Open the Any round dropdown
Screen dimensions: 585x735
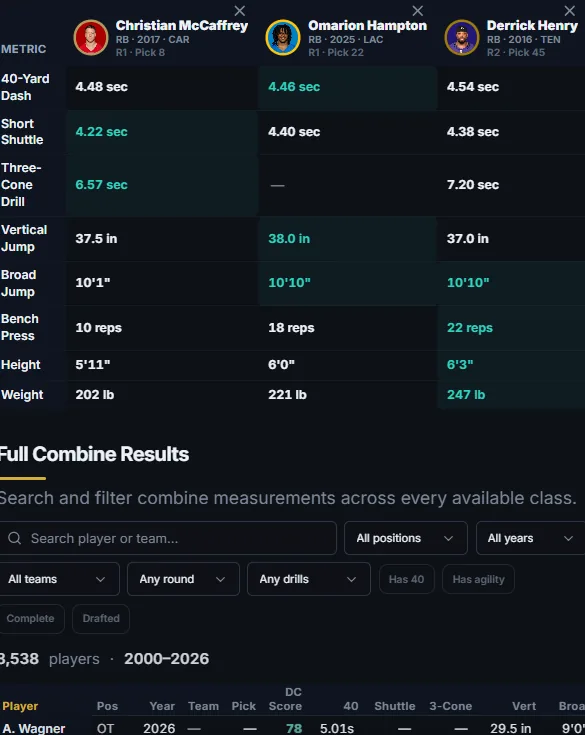point(183,579)
